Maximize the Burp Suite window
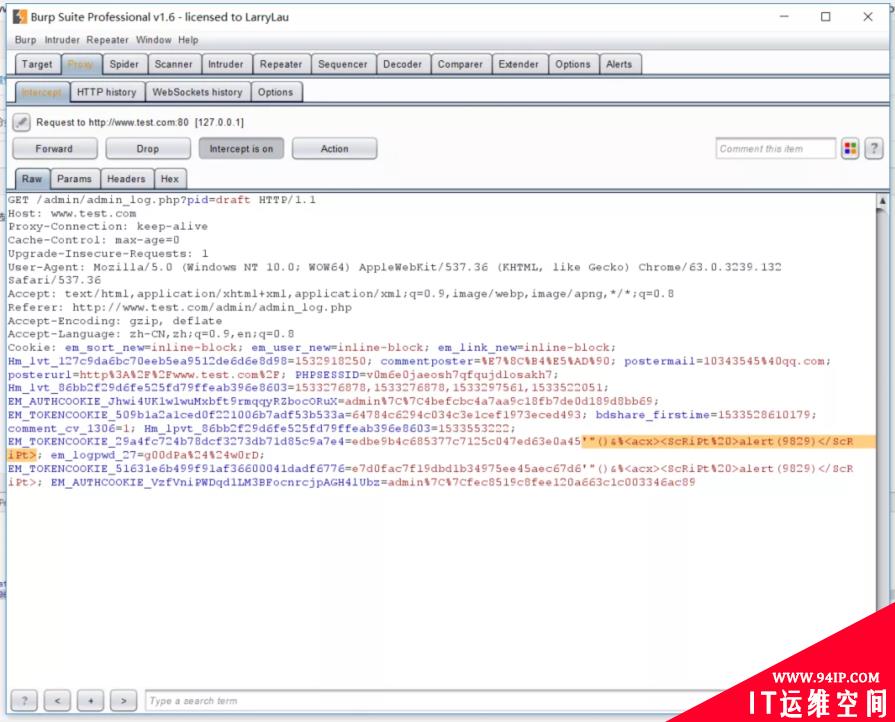895x722 pixels. pos(825,17)
